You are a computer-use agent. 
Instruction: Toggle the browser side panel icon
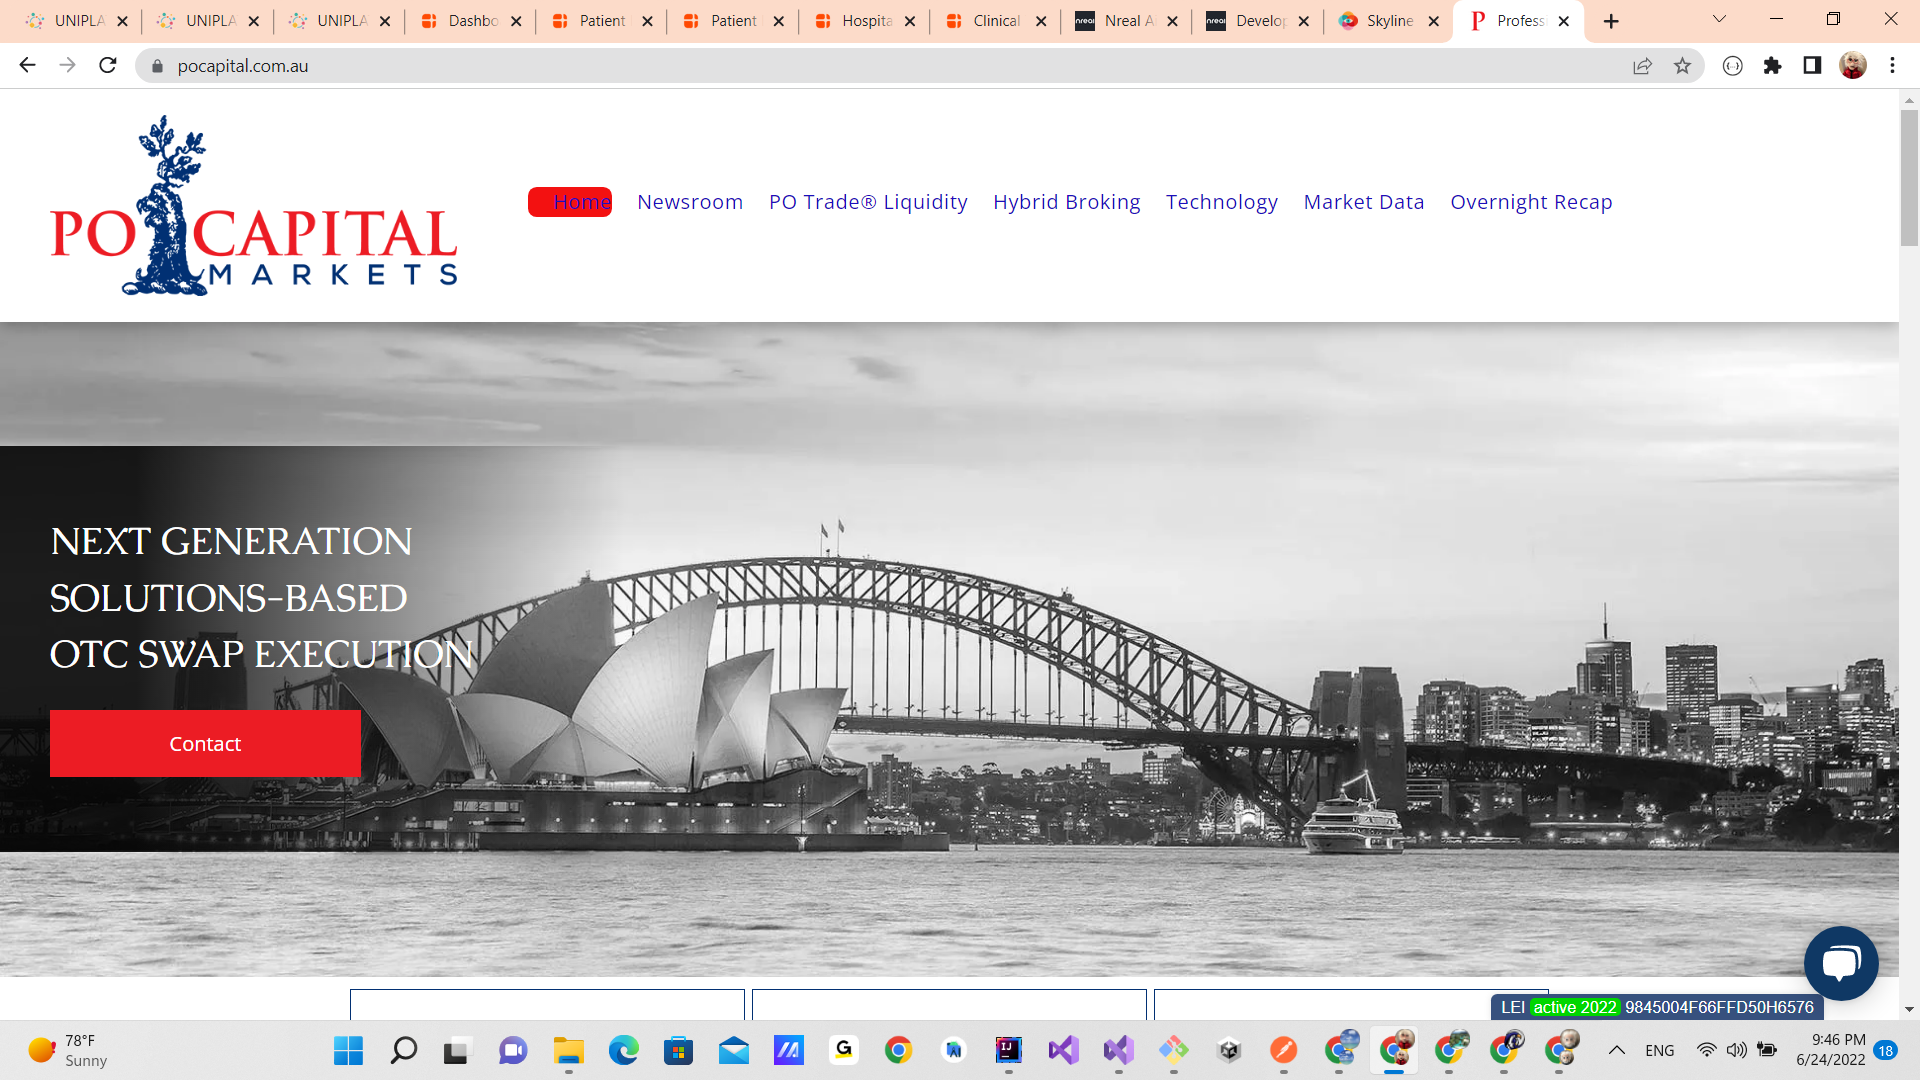point(1812,66)
